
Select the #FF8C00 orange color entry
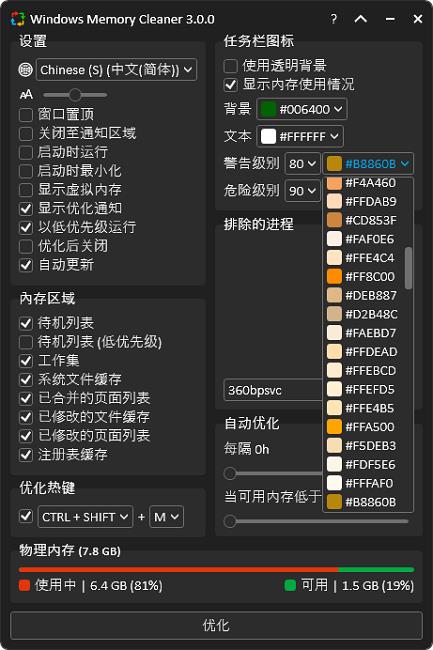(x=363, y=276)
